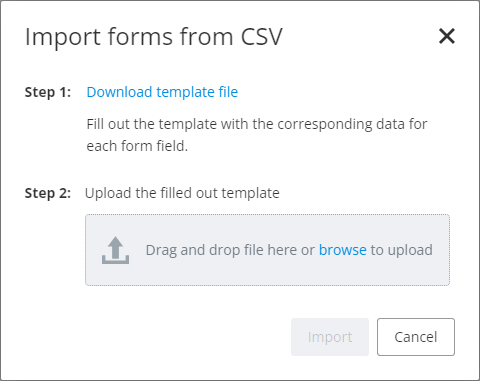Click the Drag and drop file here text
Image resolution: width=480 pixels, height=381 pixels.
(230, 250)
